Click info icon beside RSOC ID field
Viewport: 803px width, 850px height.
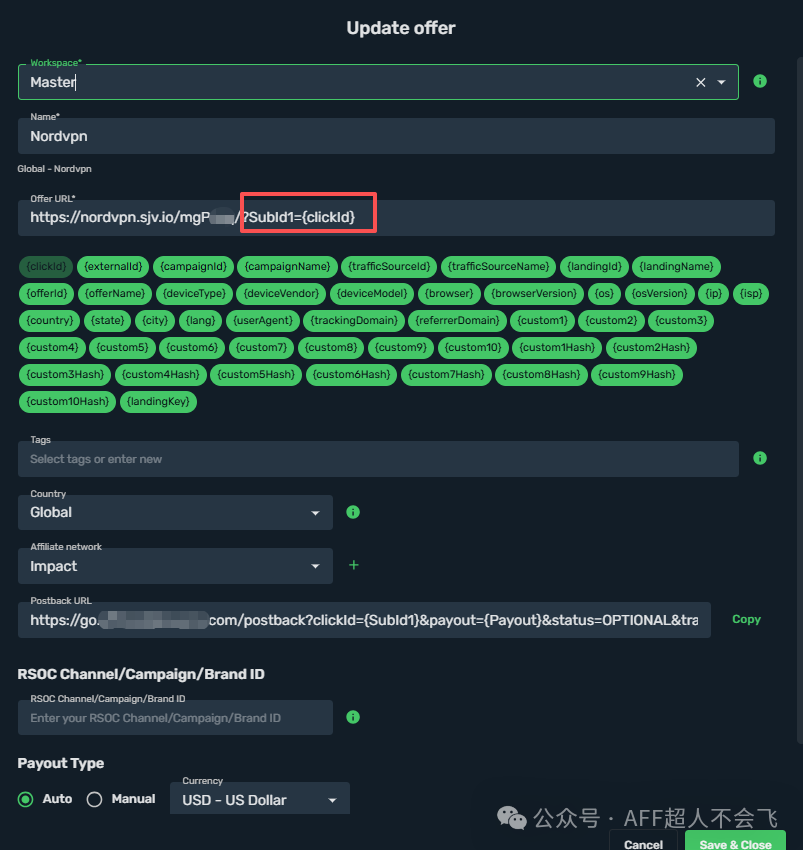click(353, 717)
